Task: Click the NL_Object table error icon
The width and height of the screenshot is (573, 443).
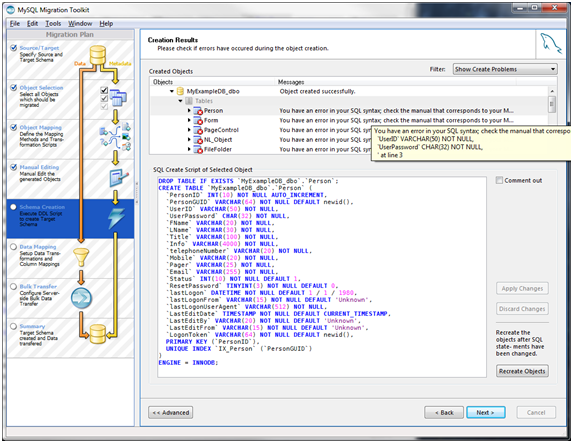Action: (x=198, y=140)
